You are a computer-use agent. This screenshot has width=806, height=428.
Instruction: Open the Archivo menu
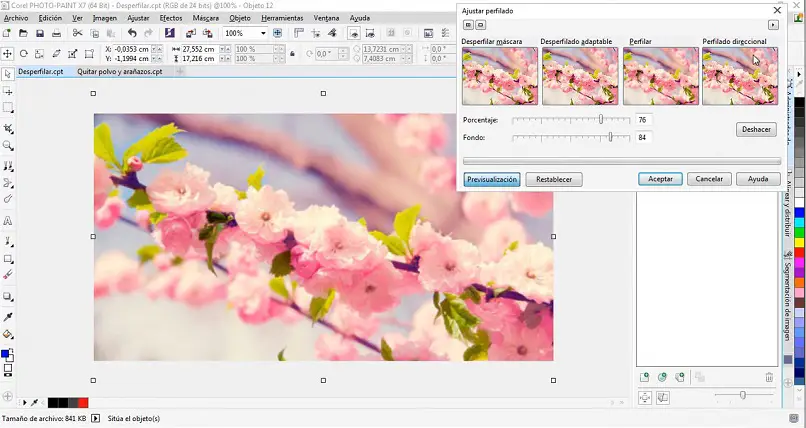pos(16,18)
